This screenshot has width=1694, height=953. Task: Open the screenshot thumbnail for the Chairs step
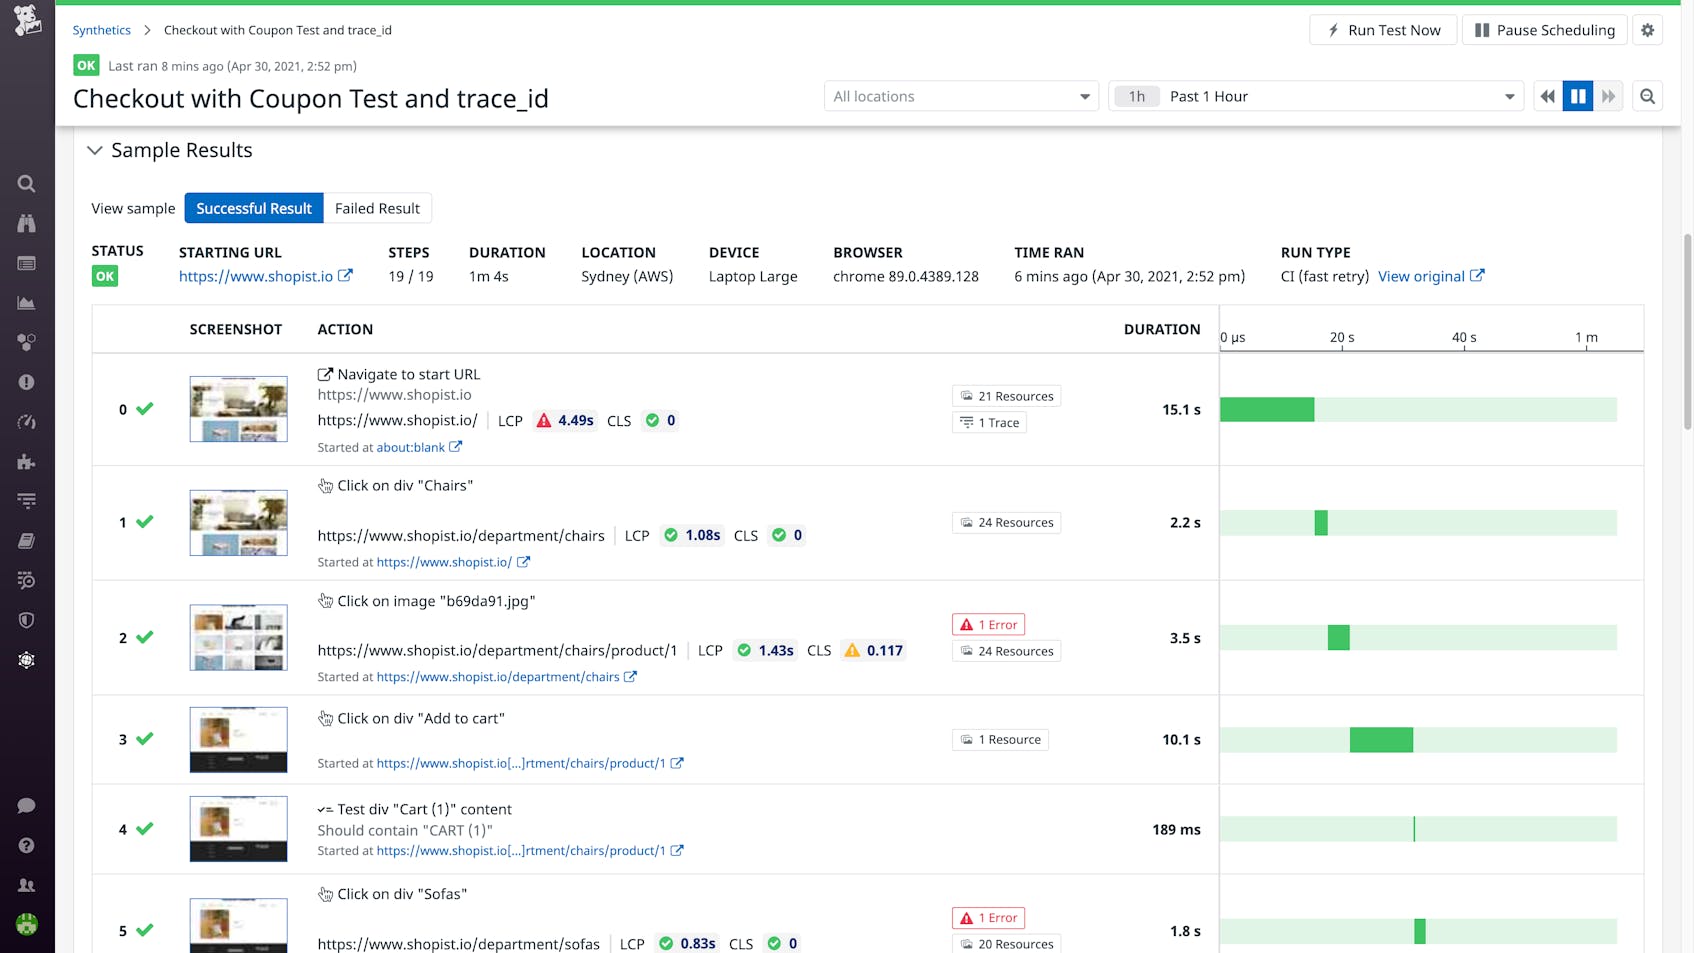click(238, 522)
